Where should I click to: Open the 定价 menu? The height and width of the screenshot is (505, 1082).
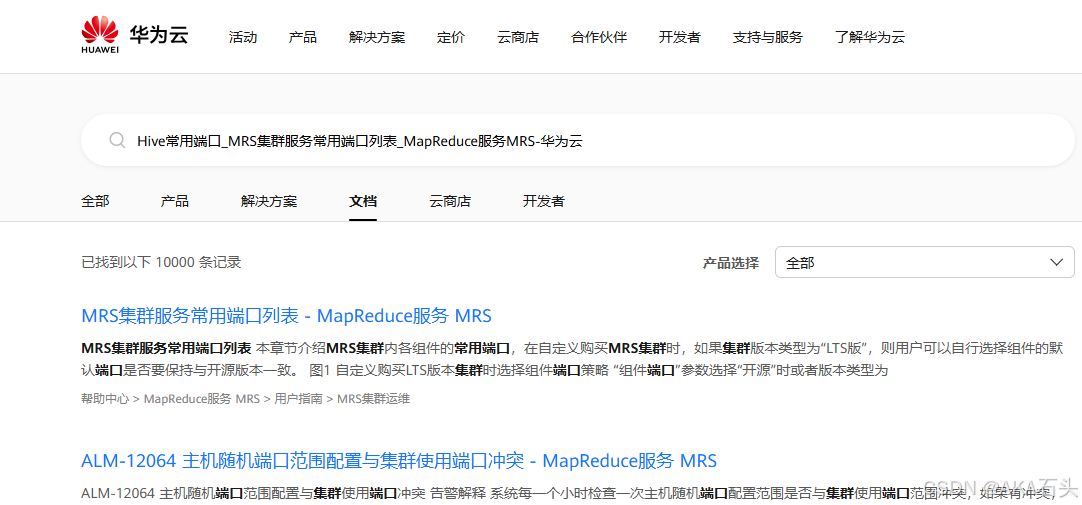point(451,37)
